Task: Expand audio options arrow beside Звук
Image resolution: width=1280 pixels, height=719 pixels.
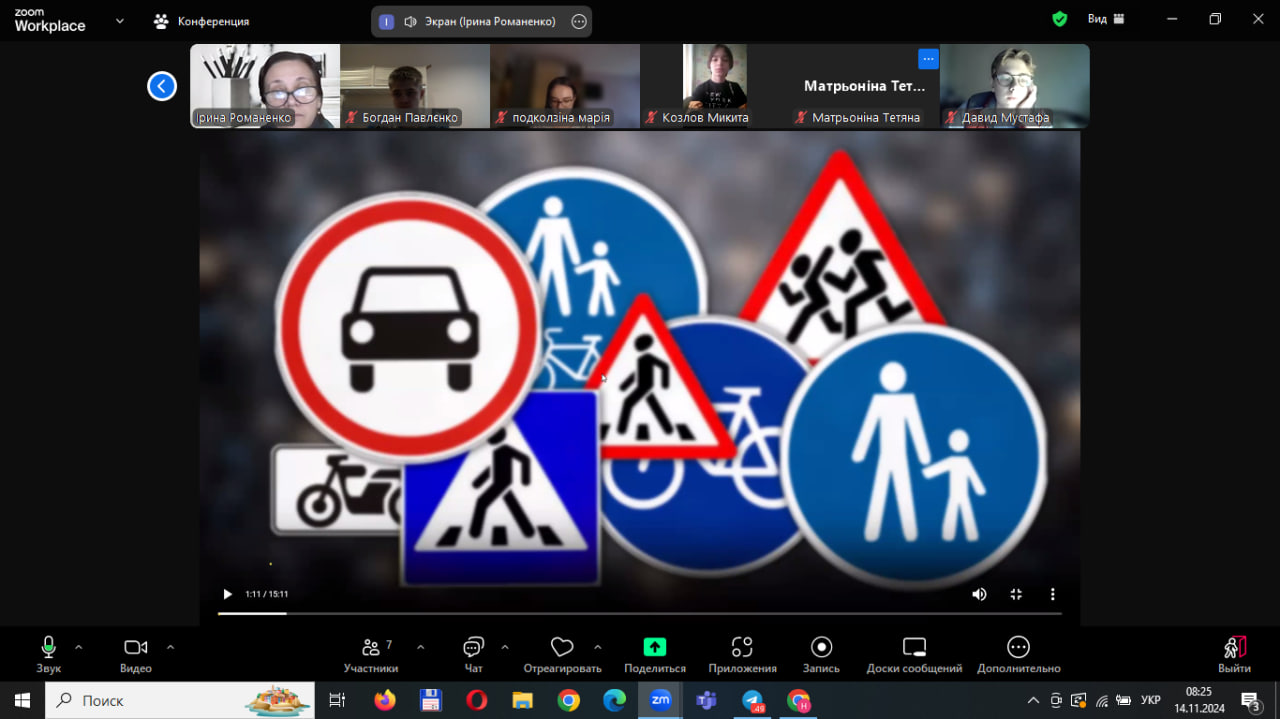Action: tap(79, 647)
